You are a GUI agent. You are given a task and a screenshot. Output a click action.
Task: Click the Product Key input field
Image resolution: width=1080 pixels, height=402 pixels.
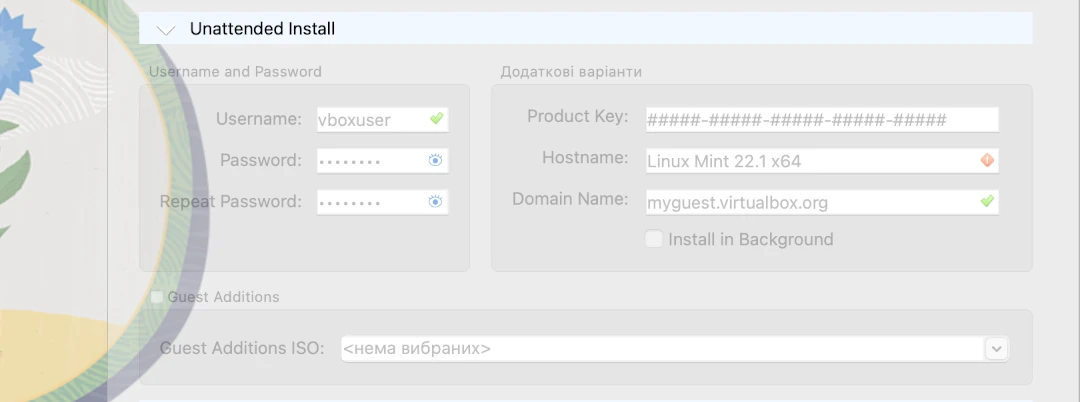822,120
